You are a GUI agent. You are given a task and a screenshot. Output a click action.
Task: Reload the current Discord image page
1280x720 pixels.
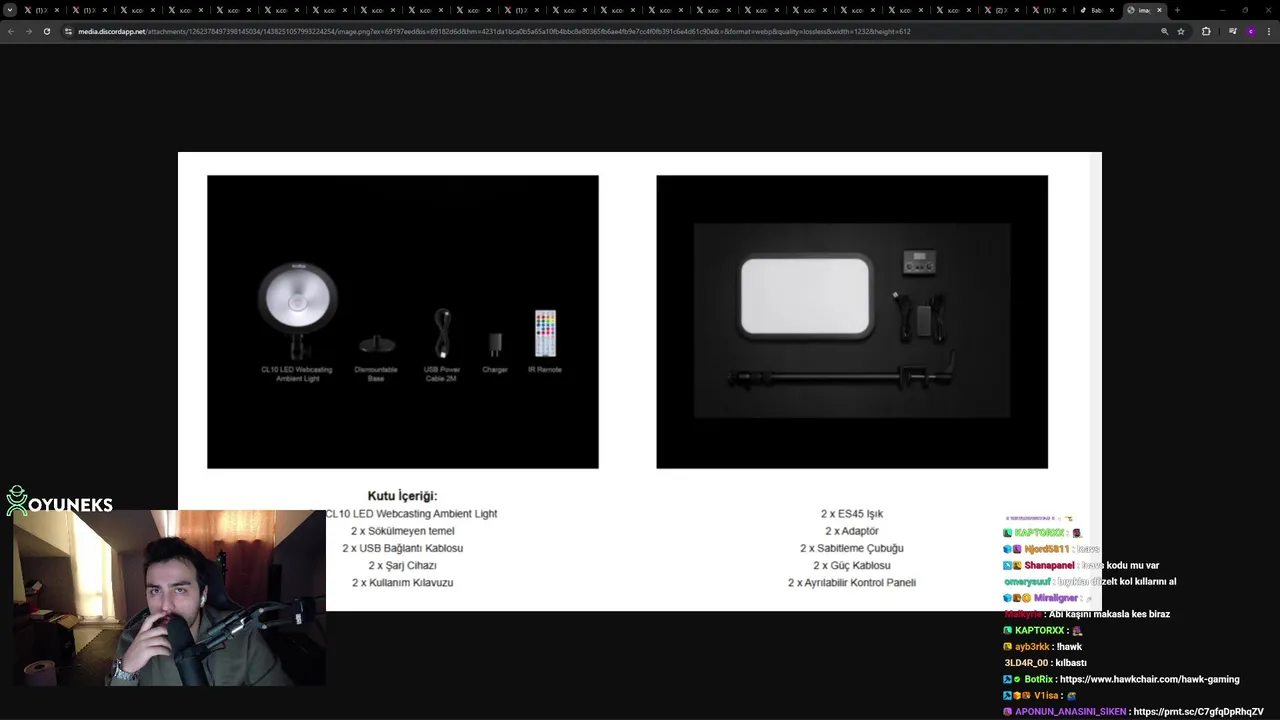click(46, 31)
